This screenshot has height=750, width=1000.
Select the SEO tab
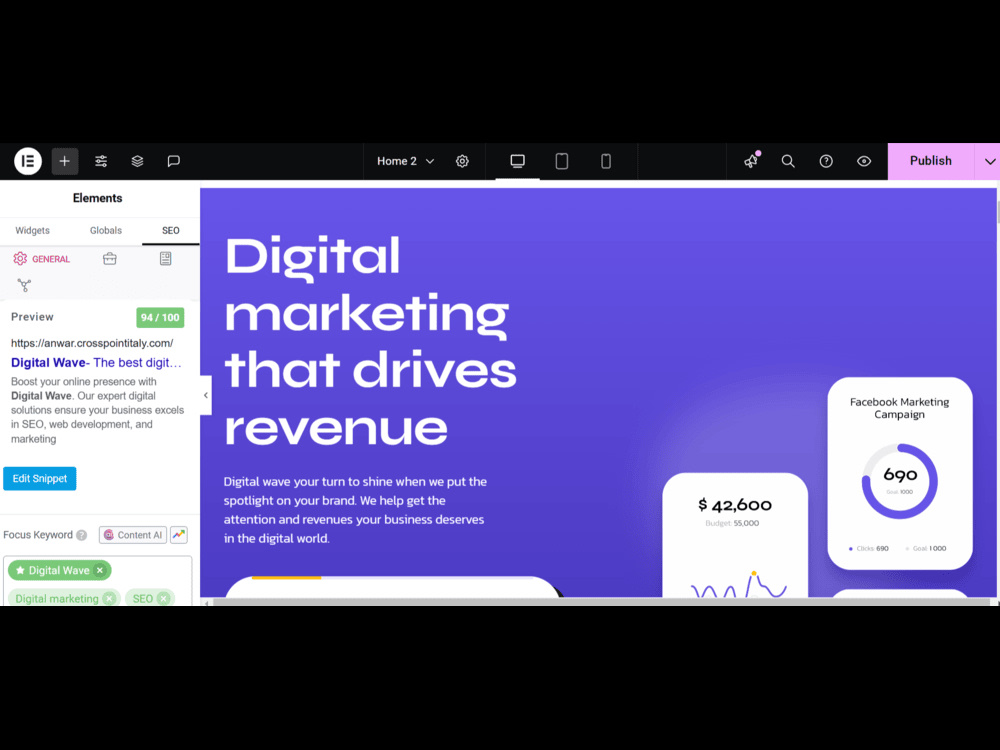point(170,231)
